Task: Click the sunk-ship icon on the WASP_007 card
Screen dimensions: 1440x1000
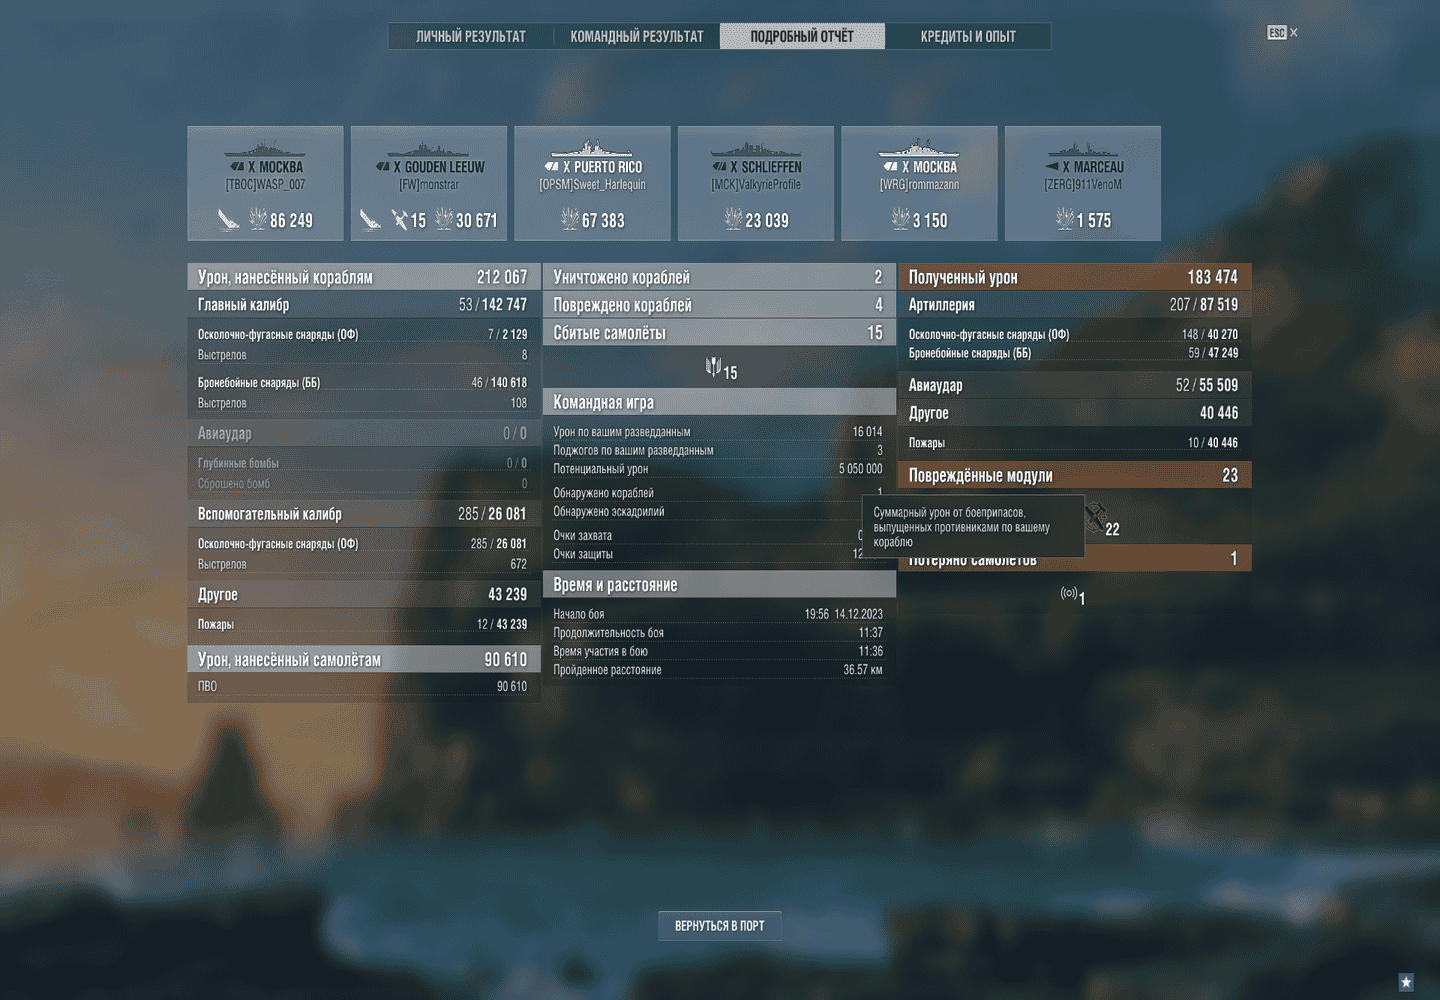Action: [228, 219]
